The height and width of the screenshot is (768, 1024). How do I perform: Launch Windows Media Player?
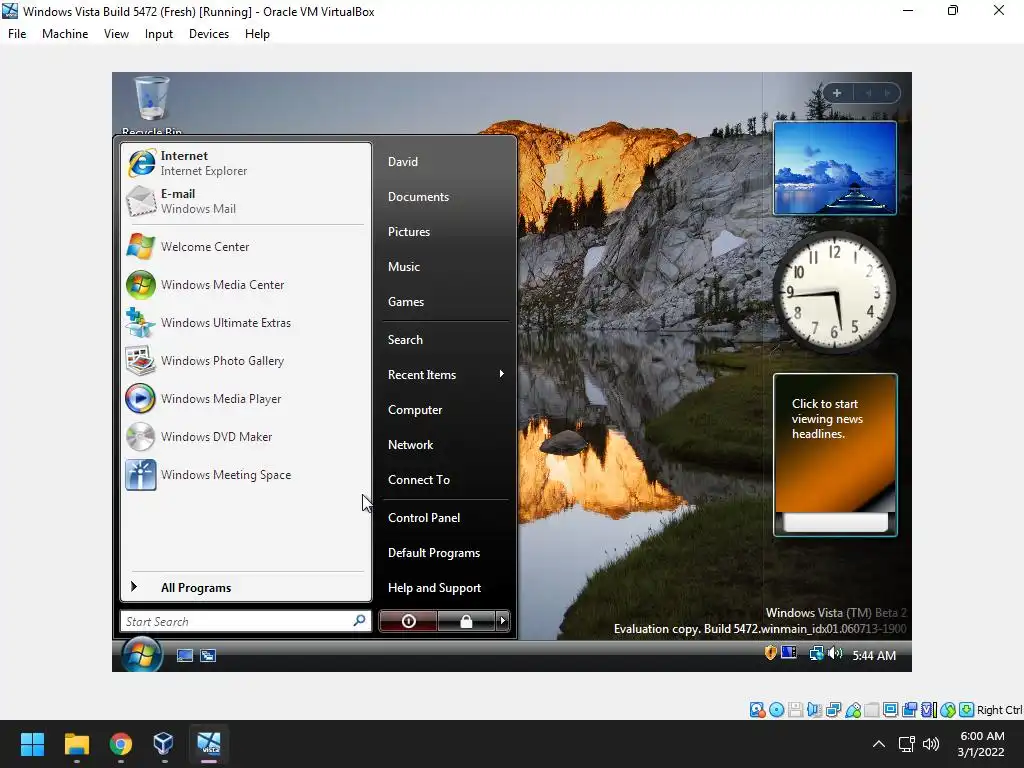(x=246, y=398)
